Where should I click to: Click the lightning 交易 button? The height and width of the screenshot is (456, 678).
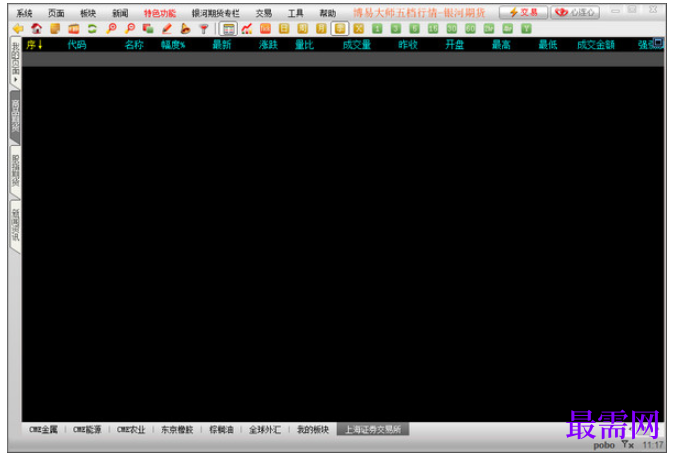click(x=523, y=13)
